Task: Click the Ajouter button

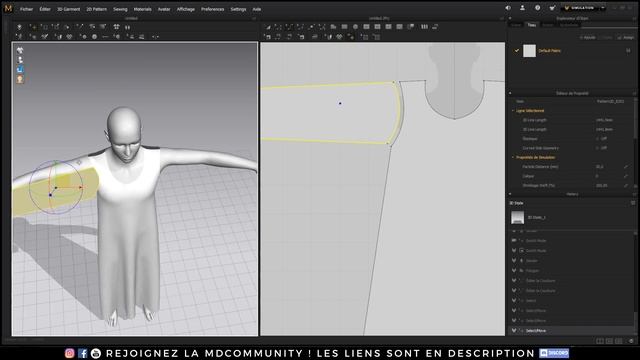Action: click(x=588, y=38)
